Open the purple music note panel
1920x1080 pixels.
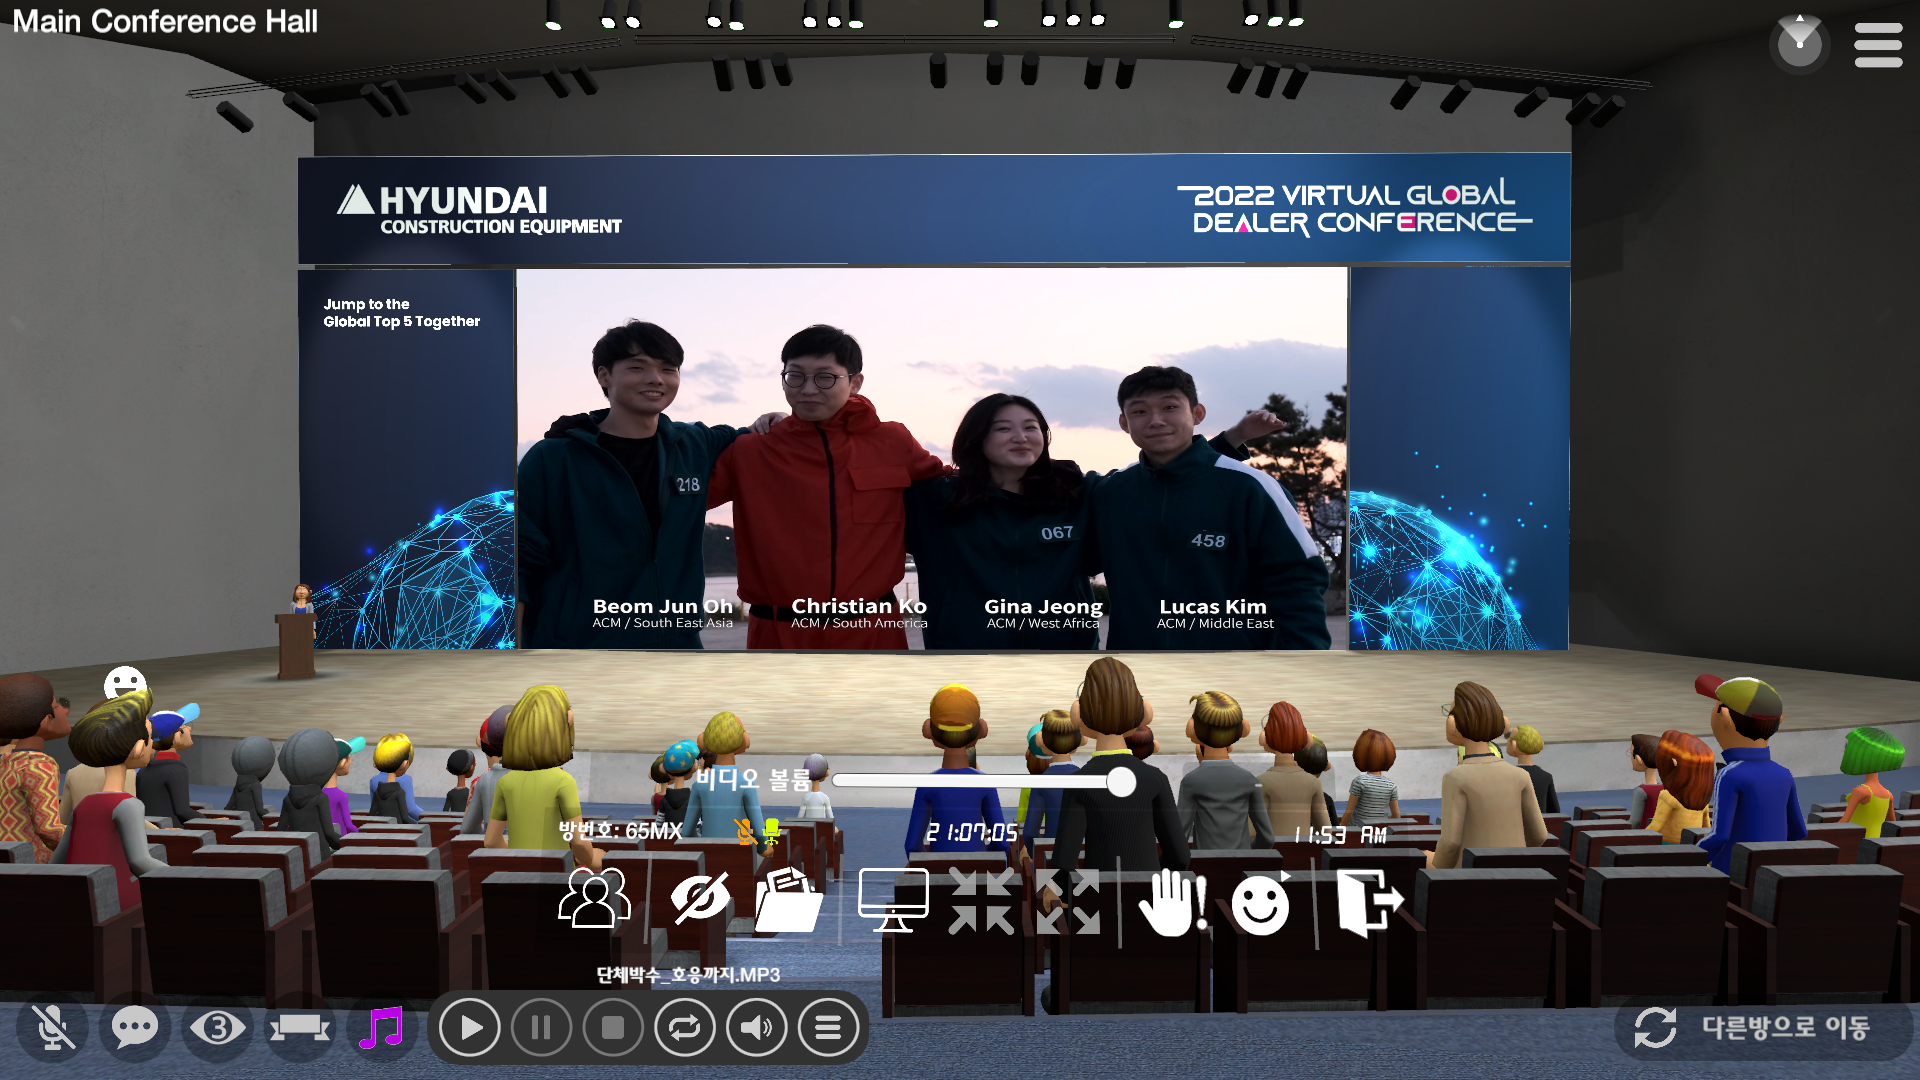(381, 1027)
